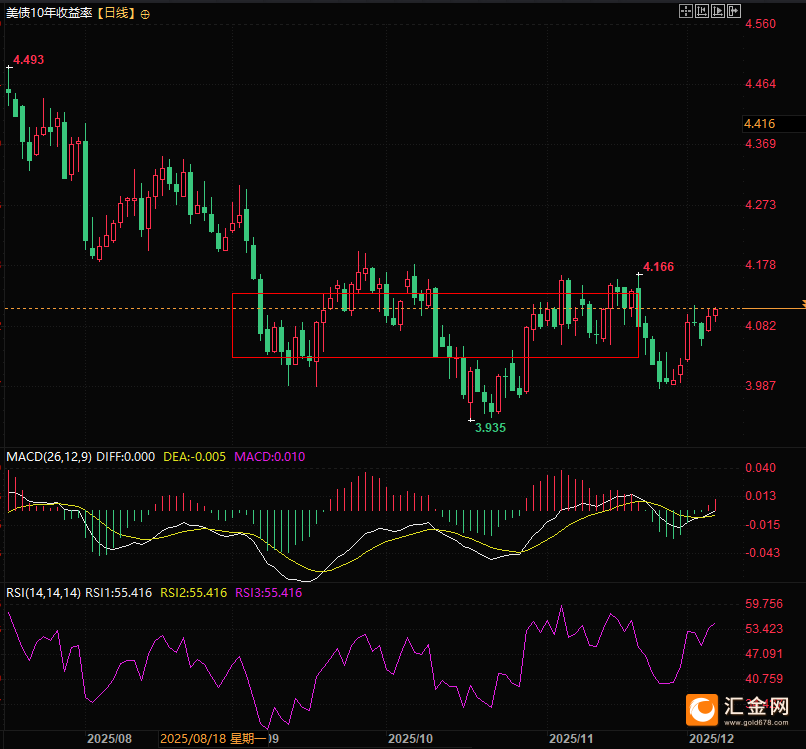Click the 2025/10 label on time axis
Viewport: 806px width, 749px height.
click(410, 739)
